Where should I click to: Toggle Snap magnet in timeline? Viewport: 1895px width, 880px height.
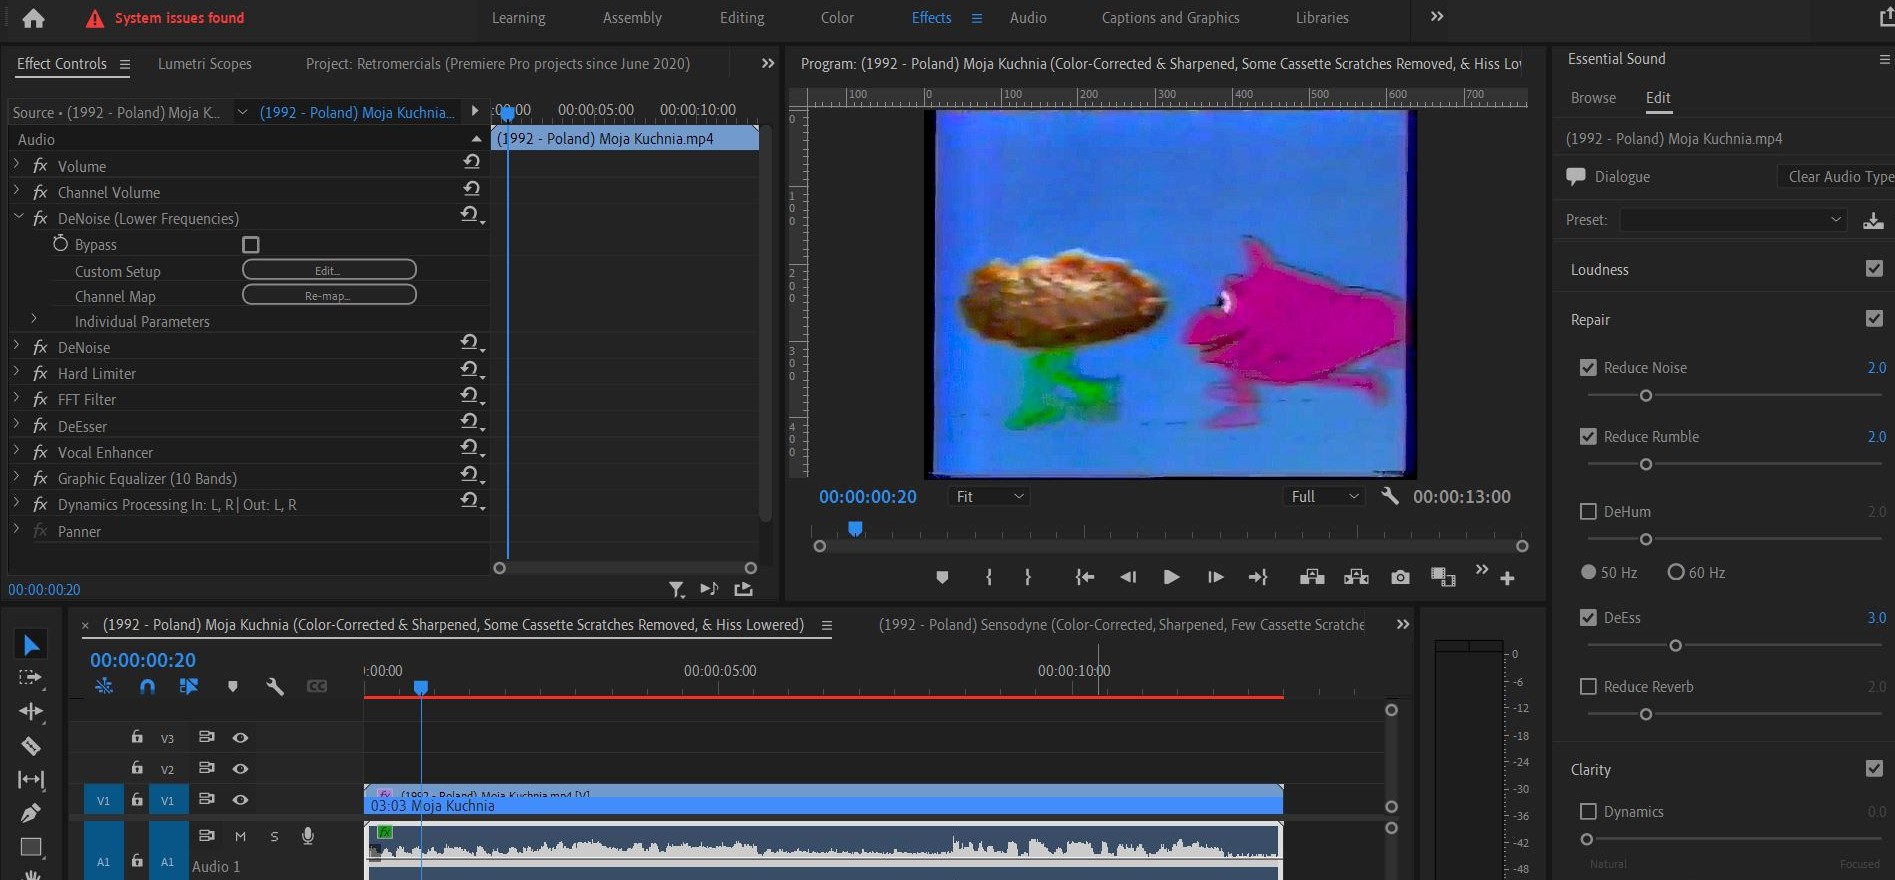(147, 686)
